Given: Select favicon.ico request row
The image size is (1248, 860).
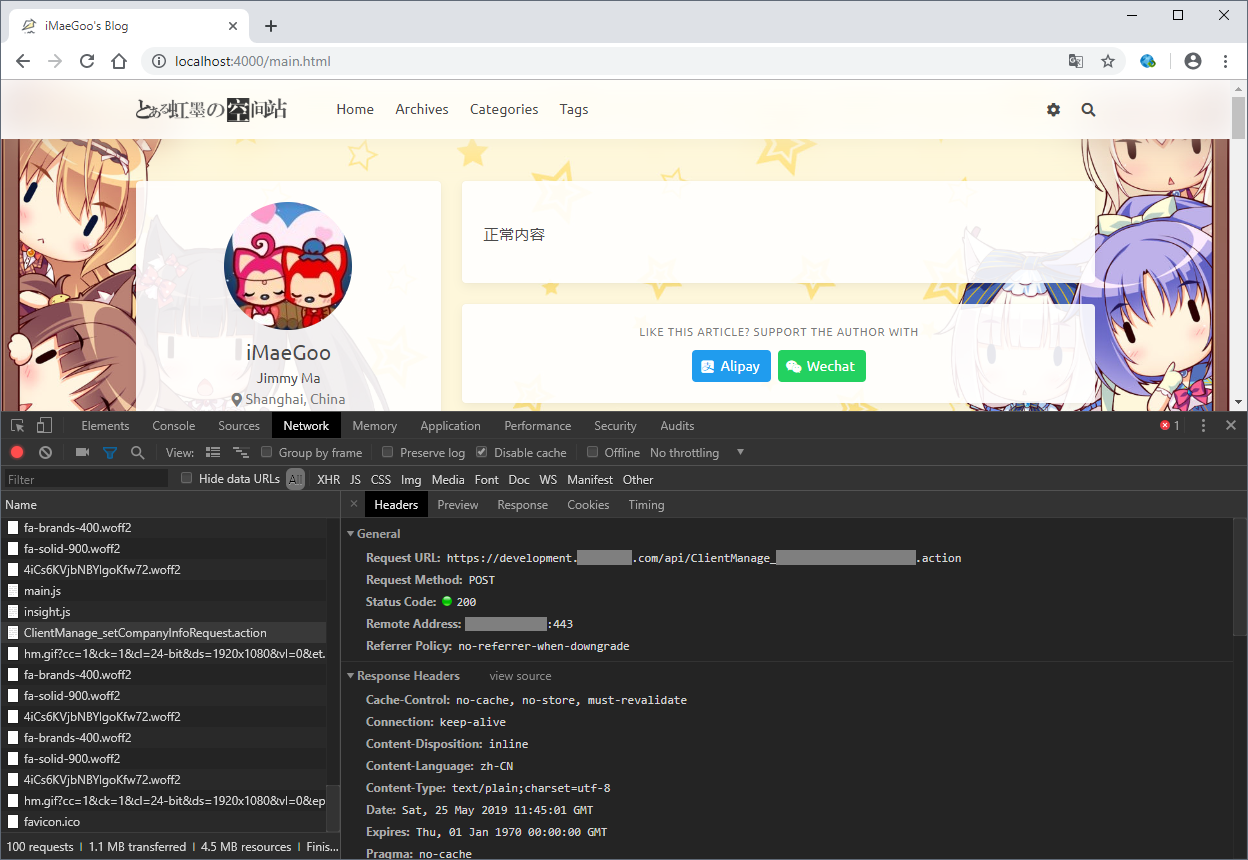Looking at the screenshot, I should pos(163,821).
